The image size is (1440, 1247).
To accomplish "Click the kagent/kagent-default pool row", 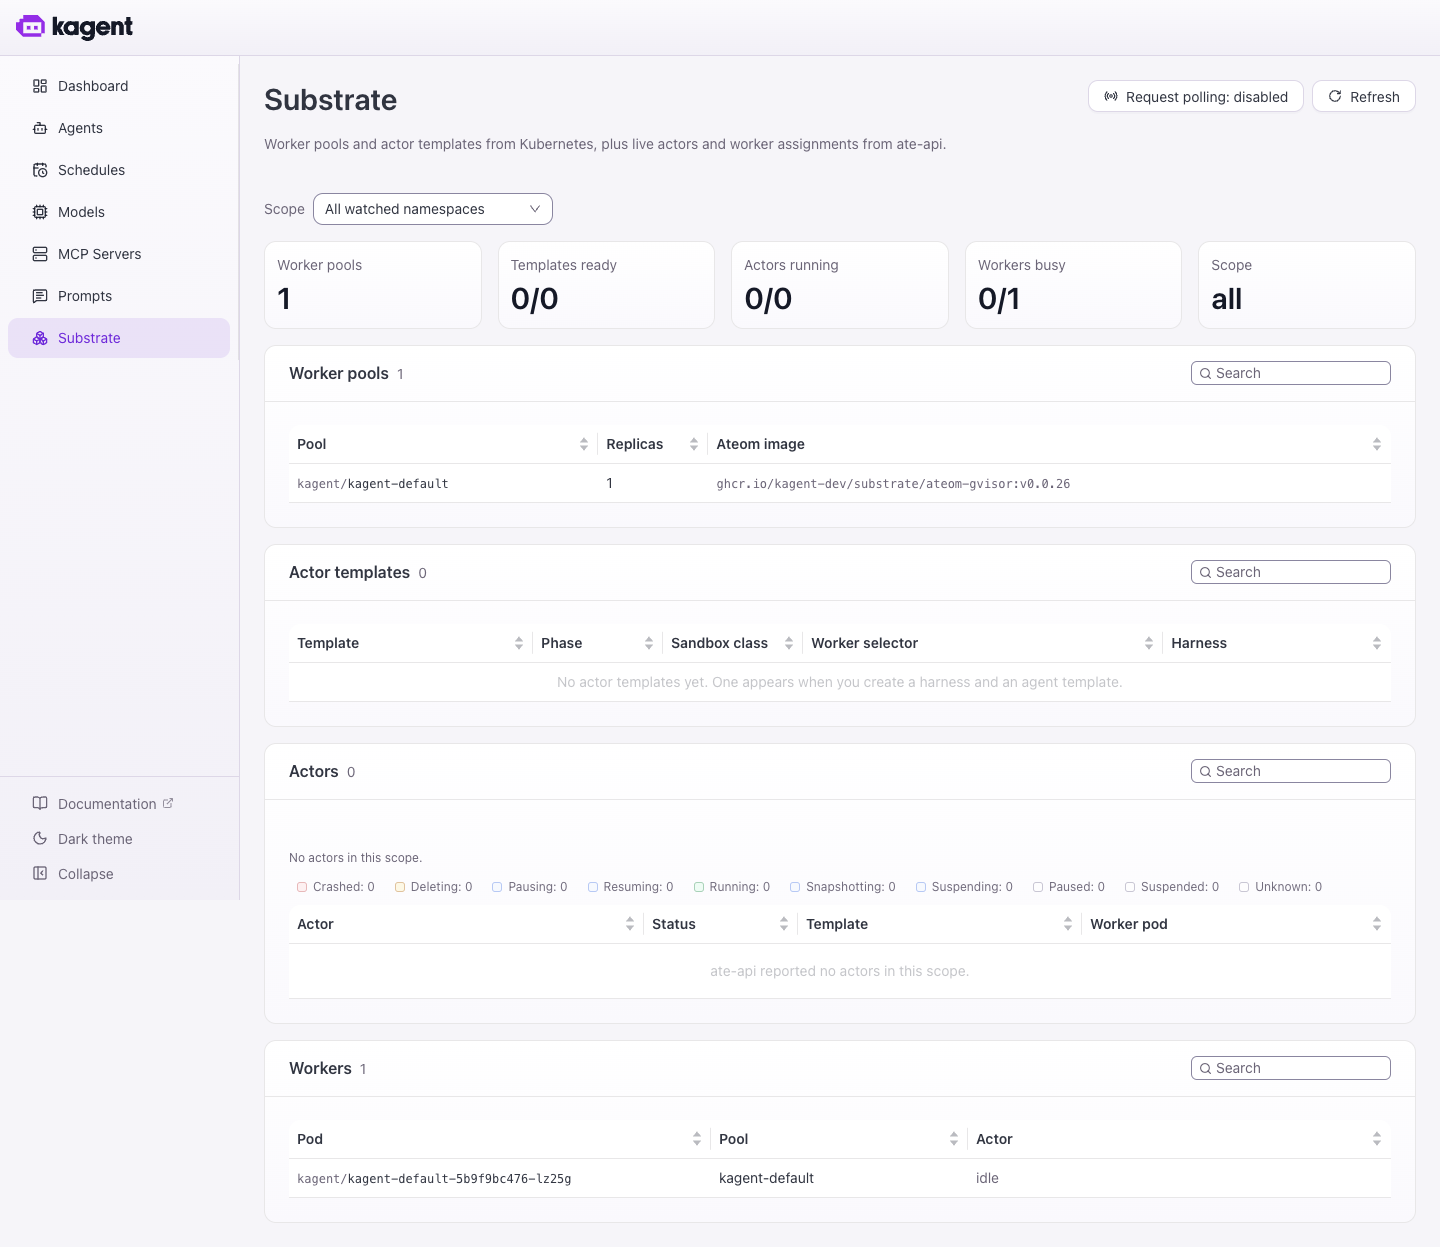I will [840, 483].
